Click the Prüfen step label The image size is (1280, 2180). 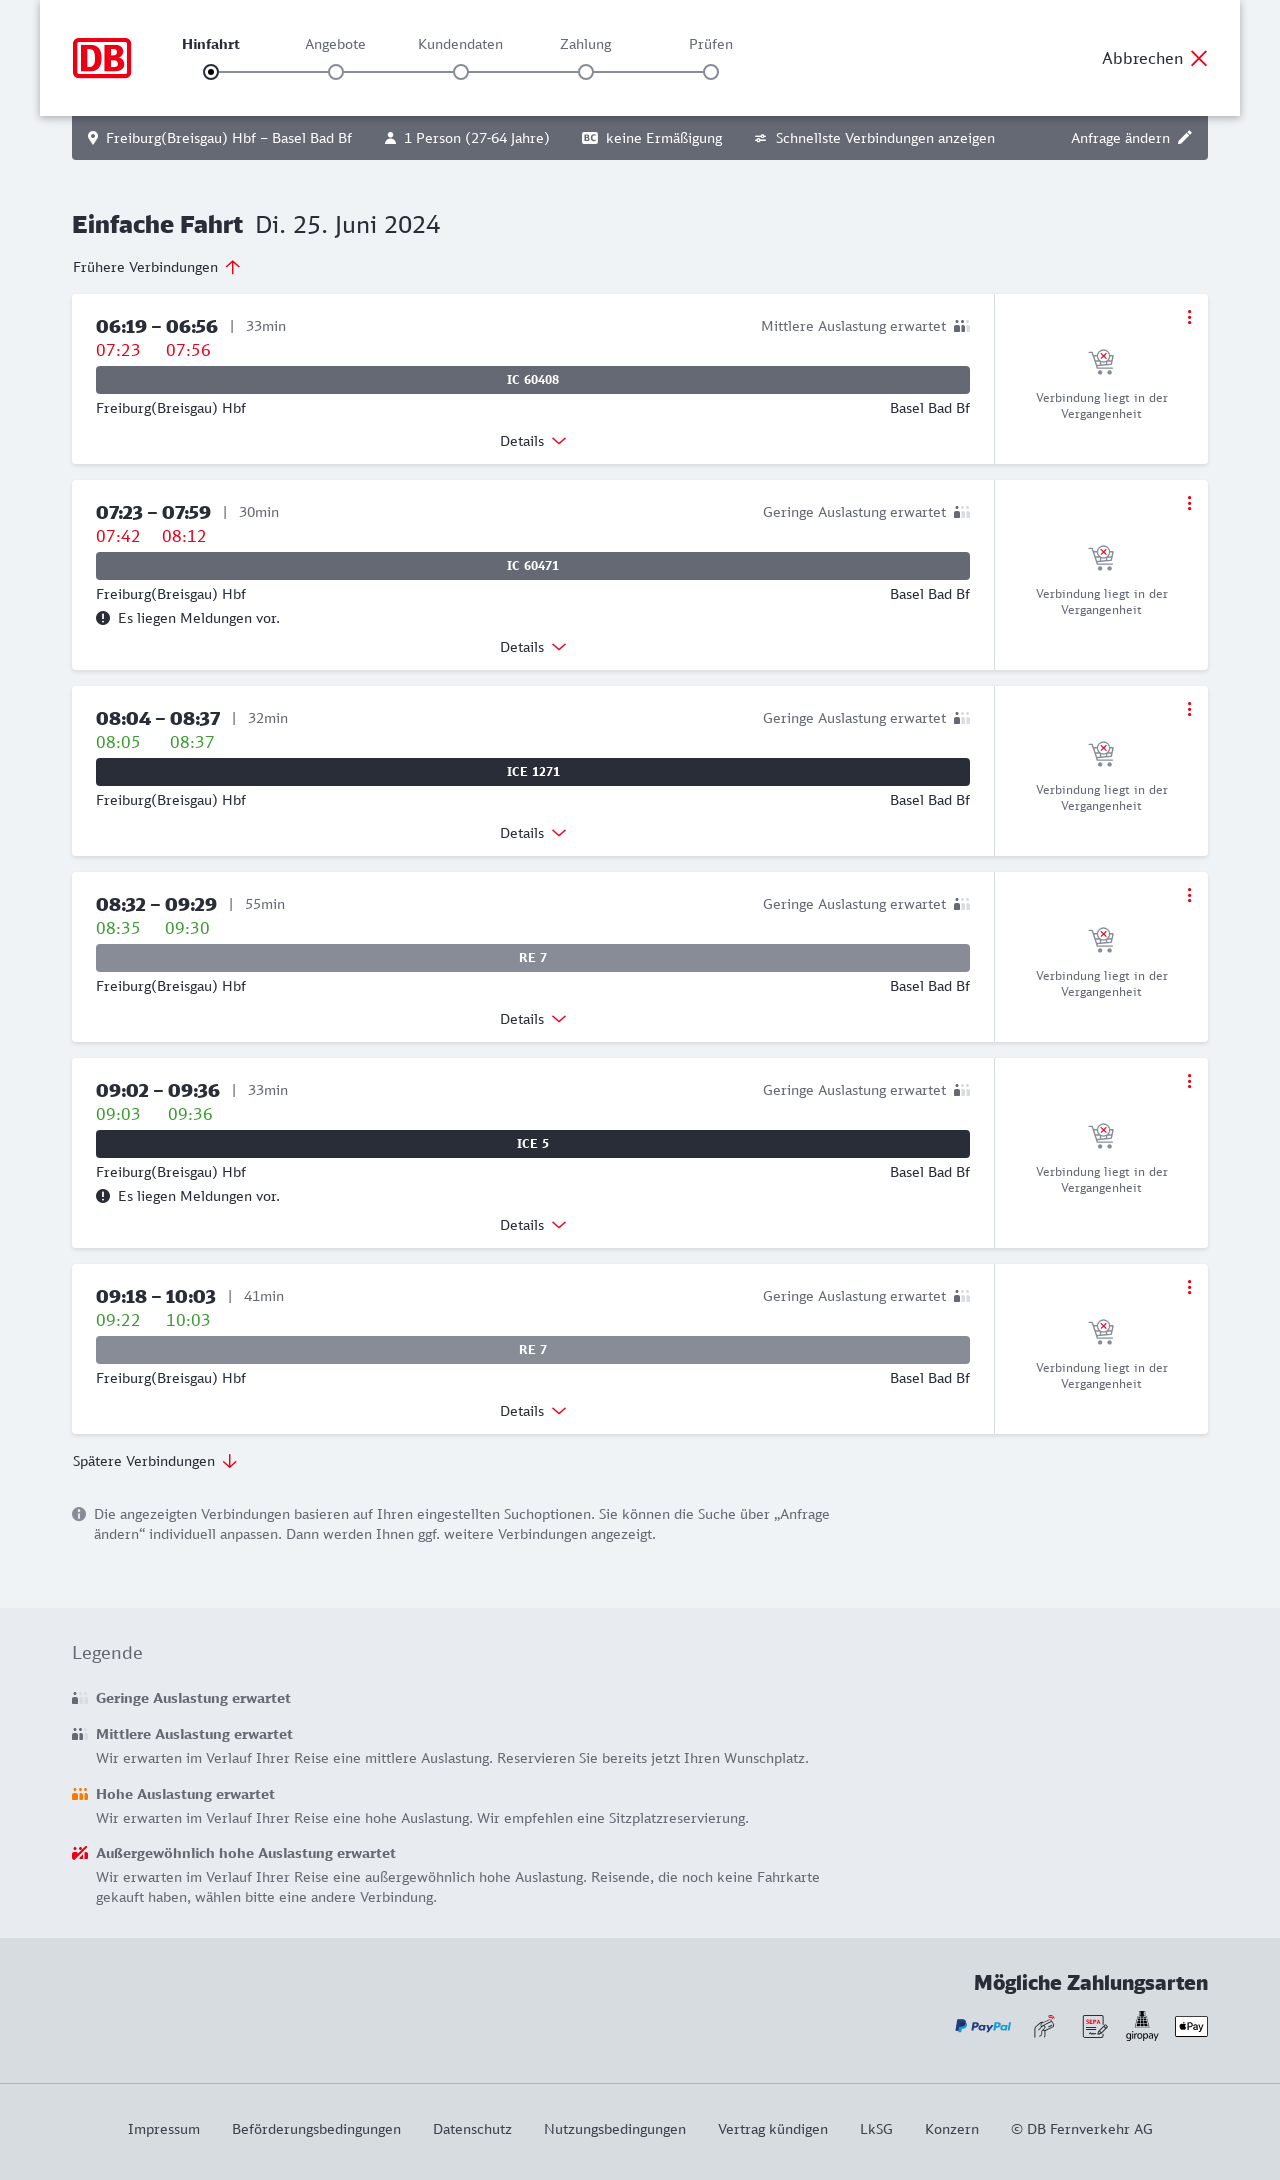pyautogui.click(x=711, y=44)
